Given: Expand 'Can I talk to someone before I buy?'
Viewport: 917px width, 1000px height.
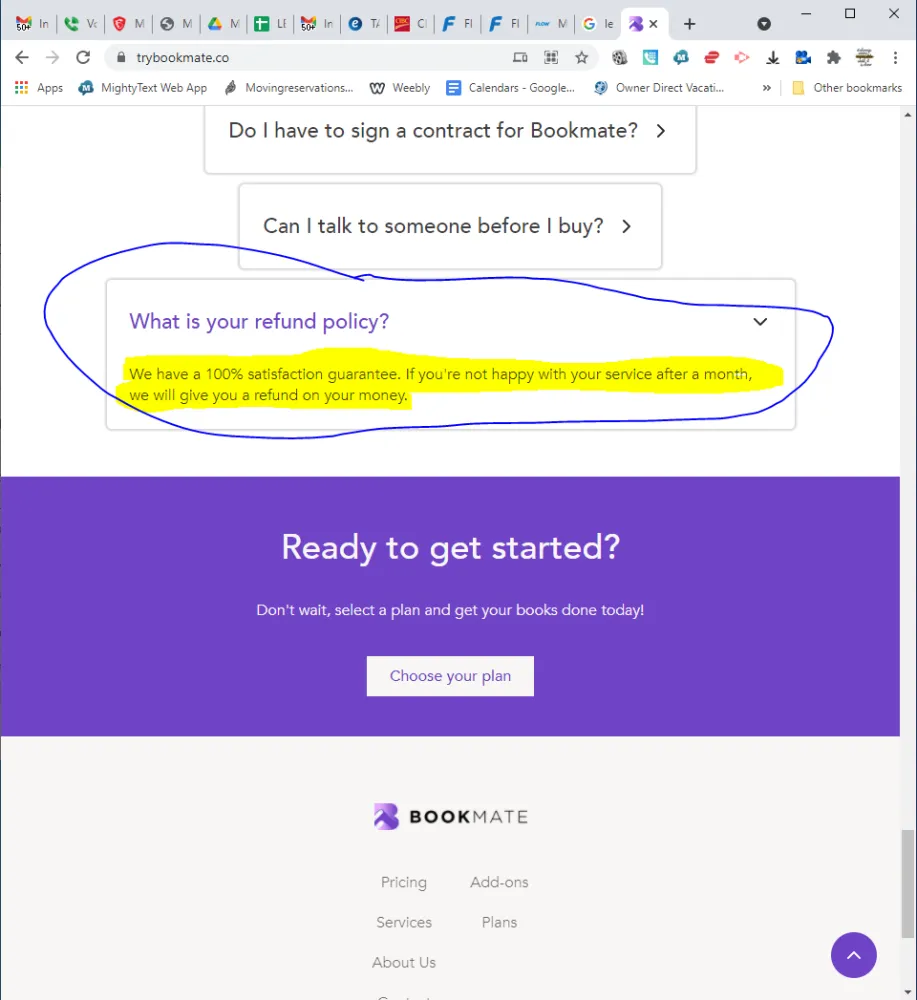Looking at the screenshot, I should coord(450,226).
